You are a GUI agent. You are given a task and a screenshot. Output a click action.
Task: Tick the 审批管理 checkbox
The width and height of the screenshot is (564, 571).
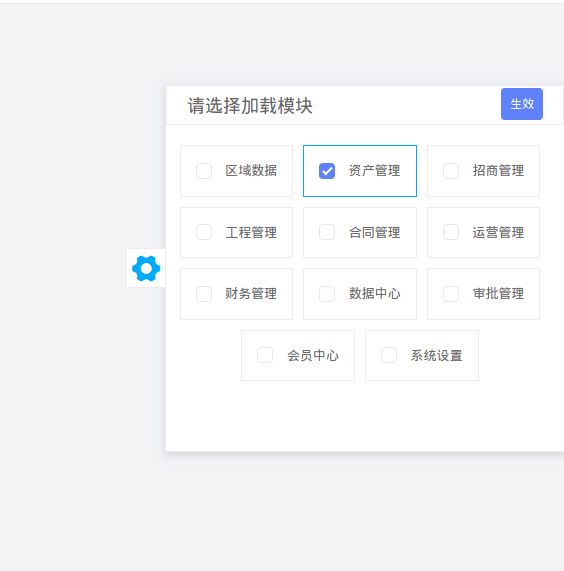click(451, 294)
